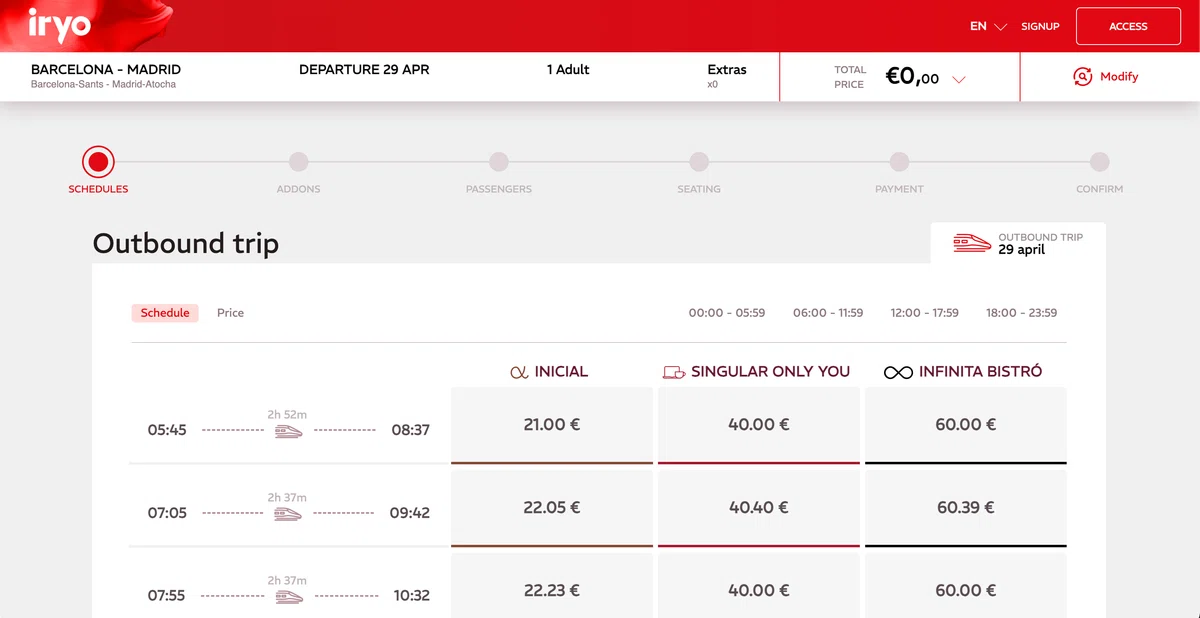Select Inicial 22.23 € fare

(x=552, y=586)
